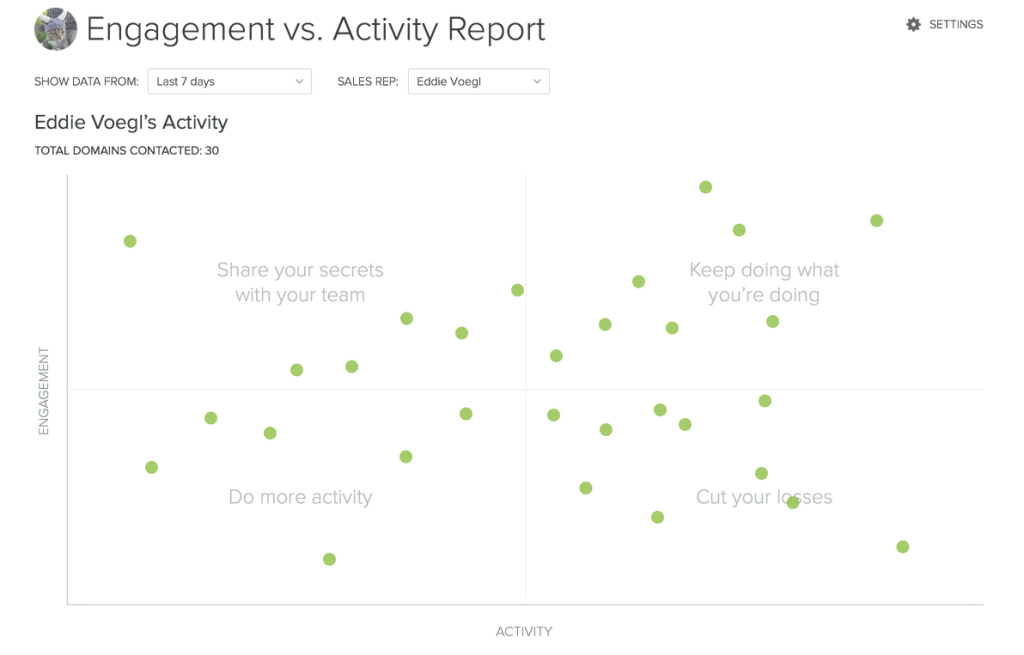Click the 'Do more activity' quadrant label

pyautogui.click(x=300, y=497)
